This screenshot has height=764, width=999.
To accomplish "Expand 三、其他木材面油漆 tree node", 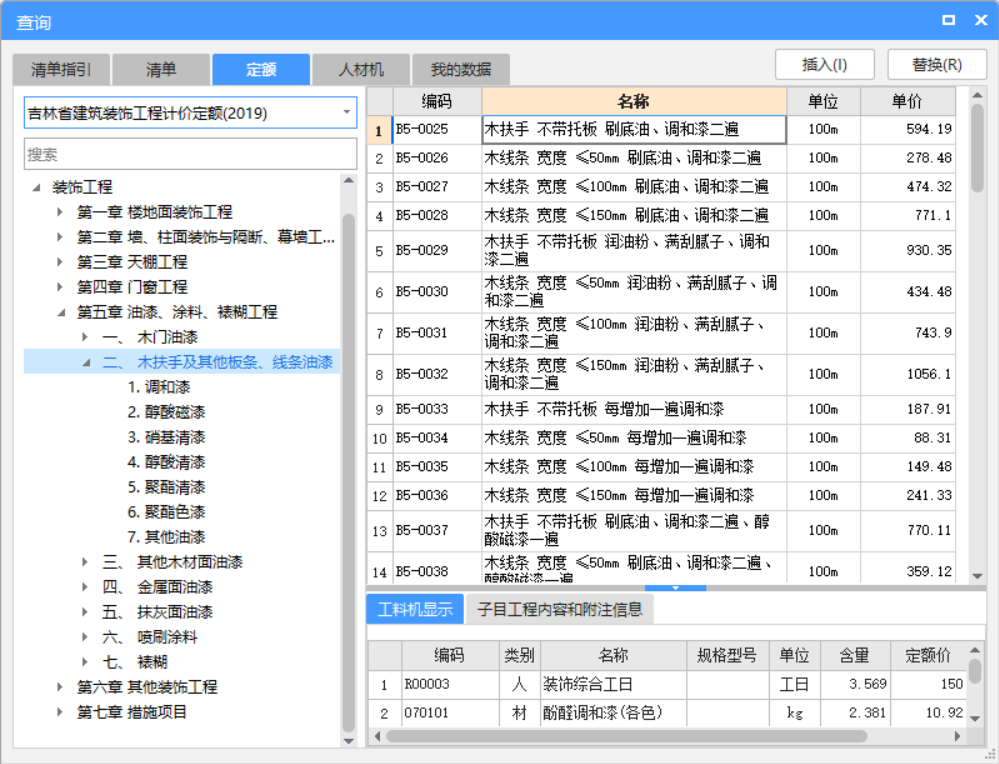I will click(86, 562).
